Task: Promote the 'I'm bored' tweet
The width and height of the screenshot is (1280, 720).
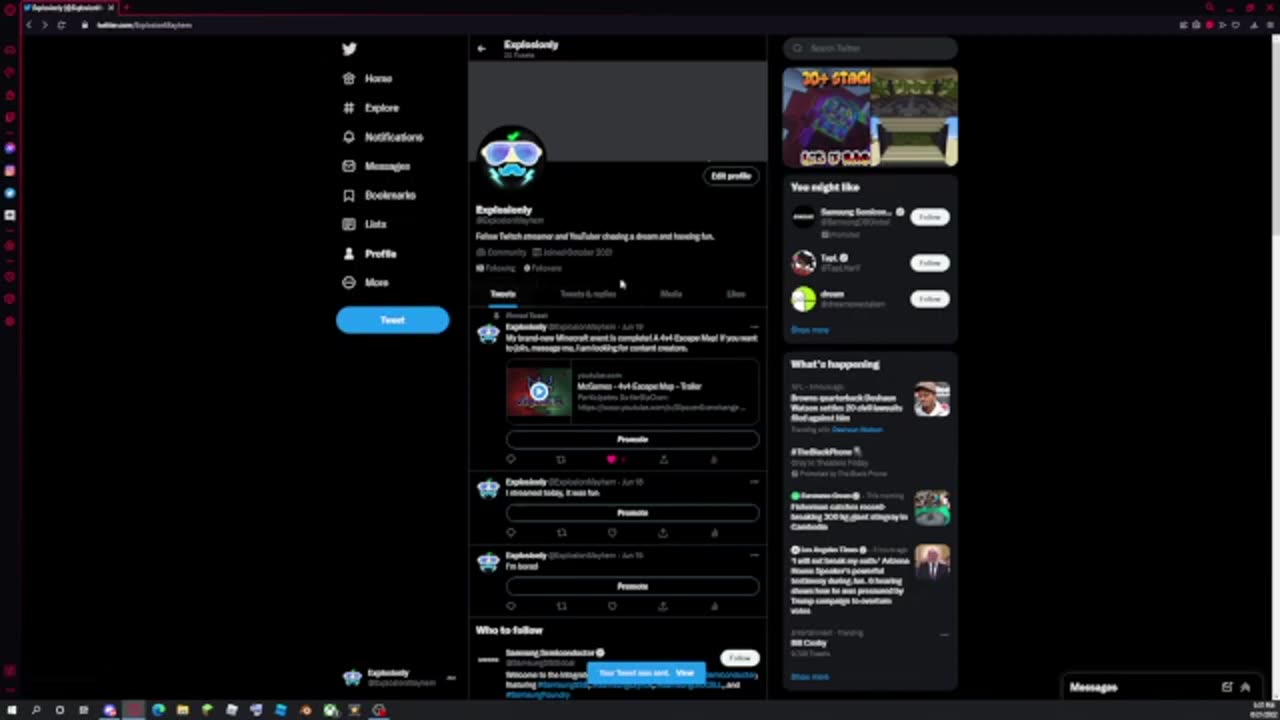Action: tap(632, 586)
